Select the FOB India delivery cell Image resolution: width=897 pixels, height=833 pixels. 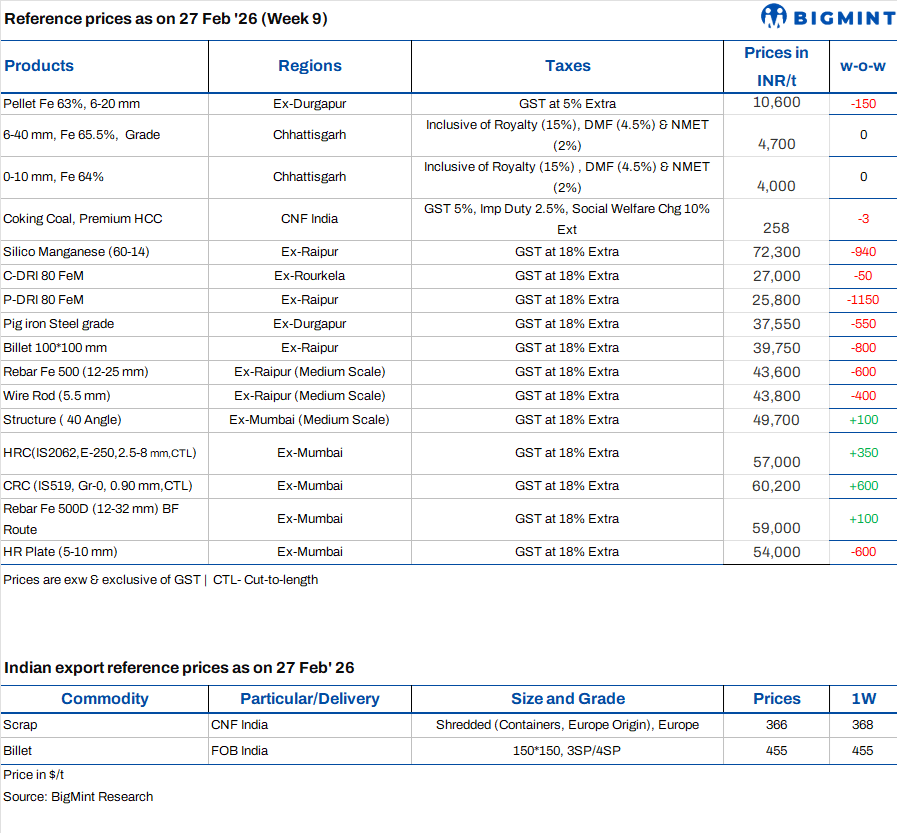[x=239, y=751]
